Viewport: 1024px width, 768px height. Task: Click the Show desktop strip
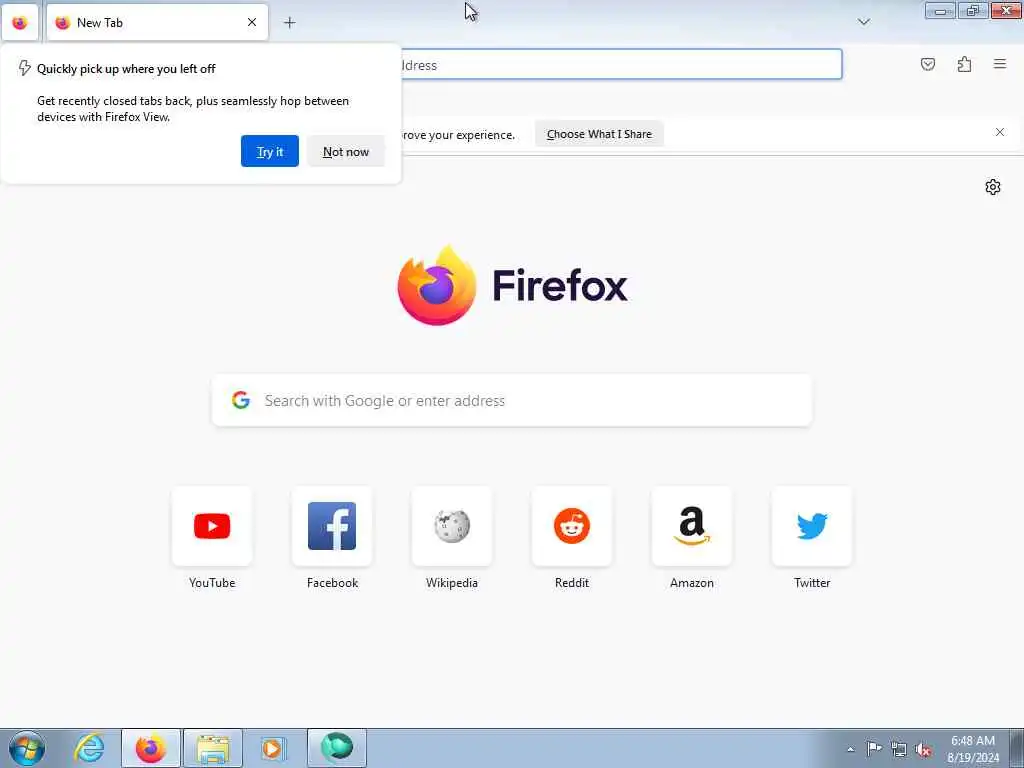(x=1017, y=748)
